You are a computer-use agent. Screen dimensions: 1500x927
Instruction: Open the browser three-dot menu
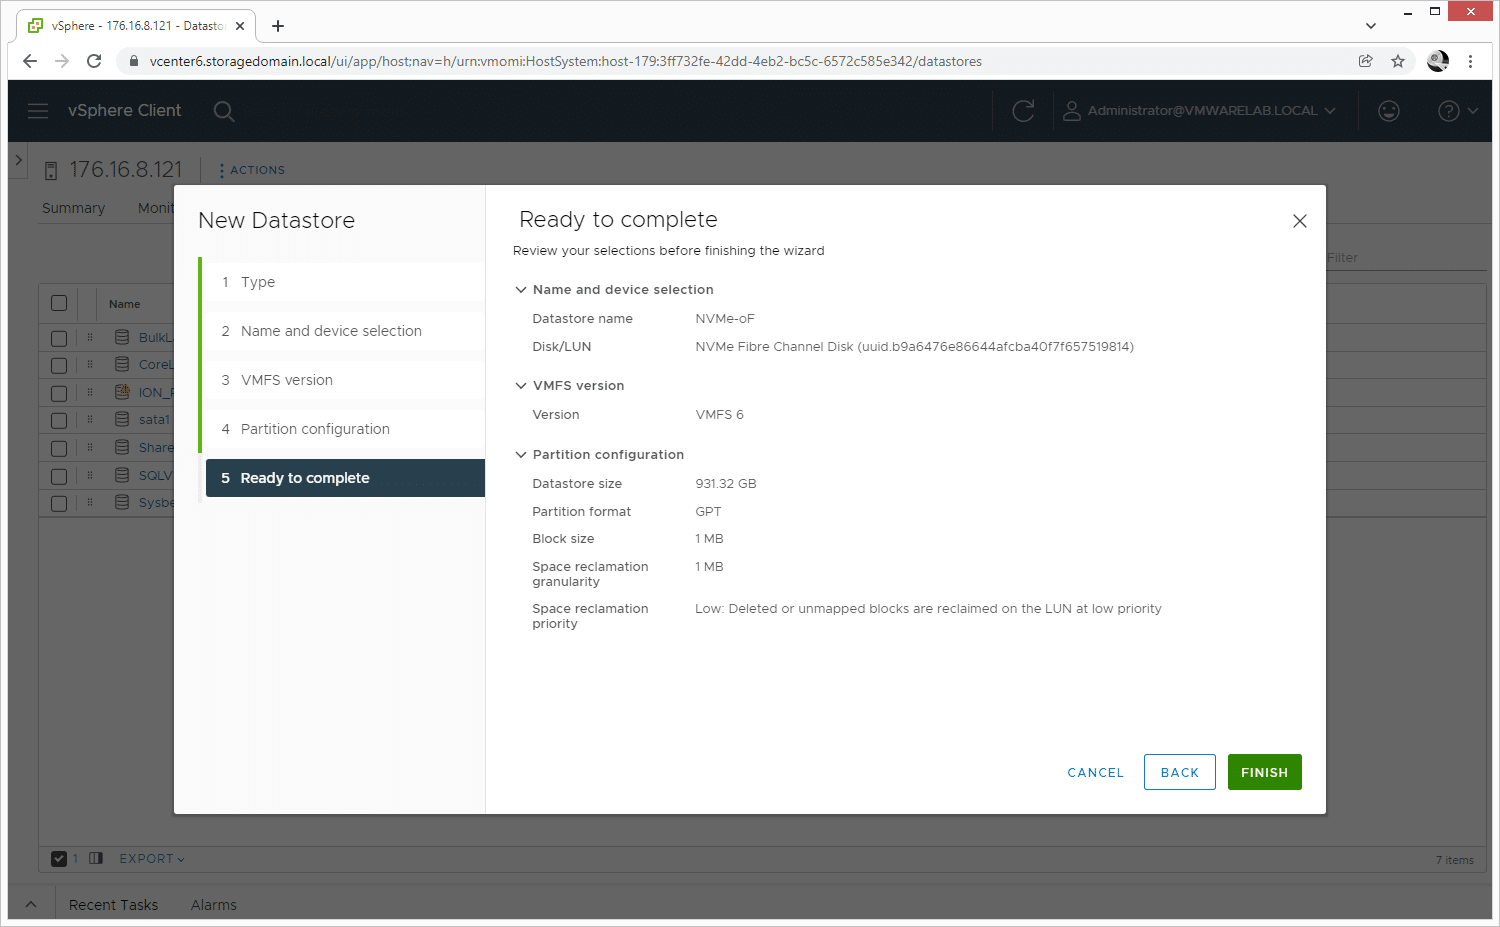pyautogui.click(x=1470, y=61)
